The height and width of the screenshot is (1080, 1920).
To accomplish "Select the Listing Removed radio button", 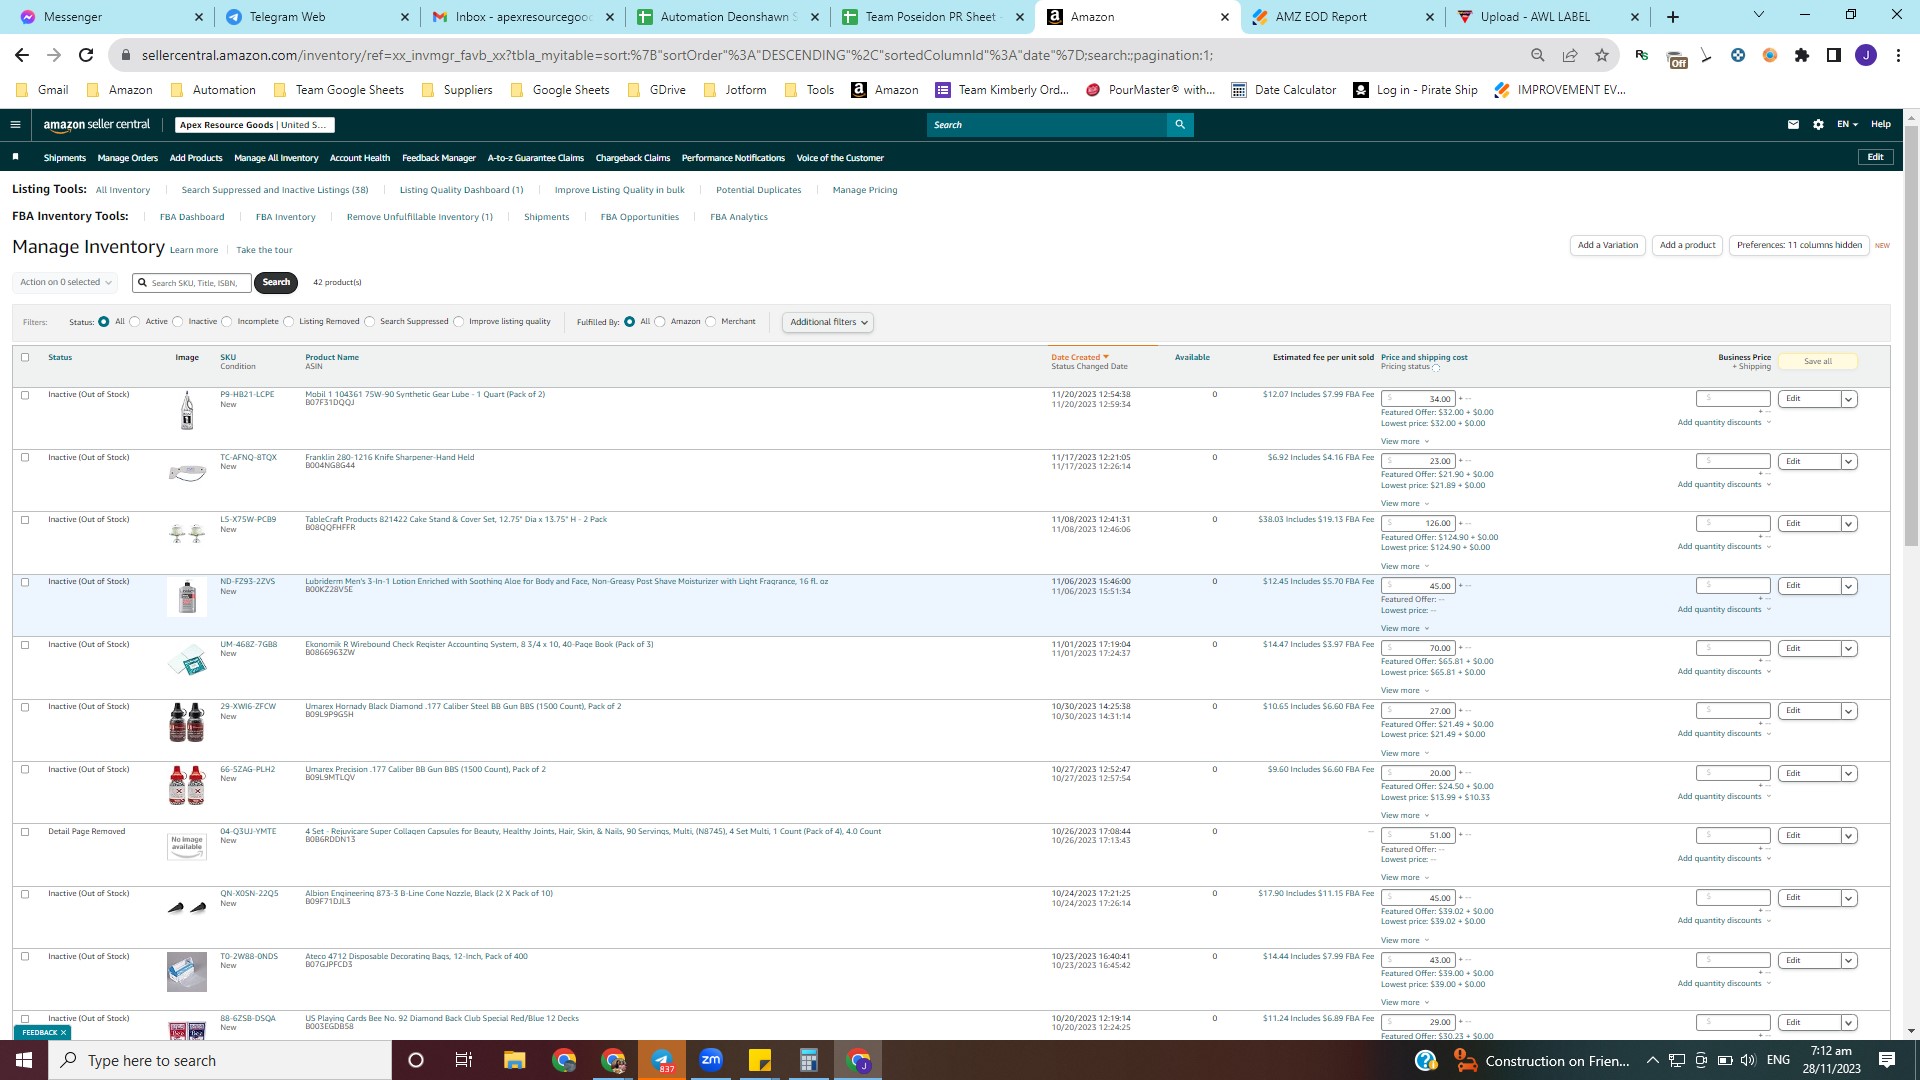I will click(289, 322).
